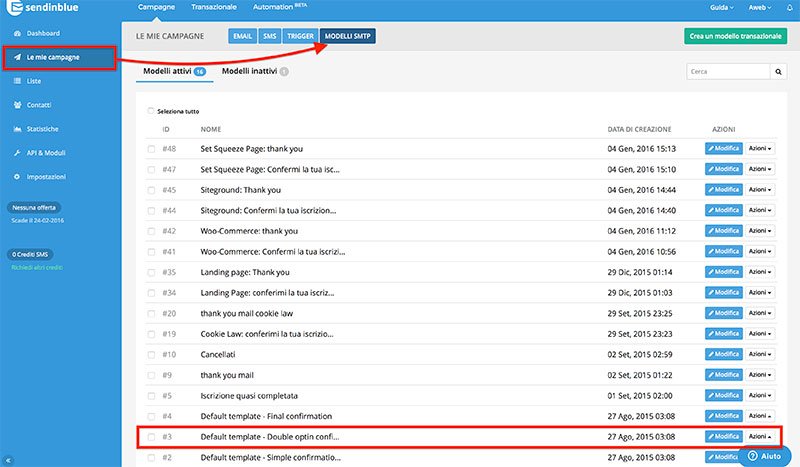Click the Liste sidebar icon
The width and height of the screenshot is (800, 467).
click(x=17, y=81)
